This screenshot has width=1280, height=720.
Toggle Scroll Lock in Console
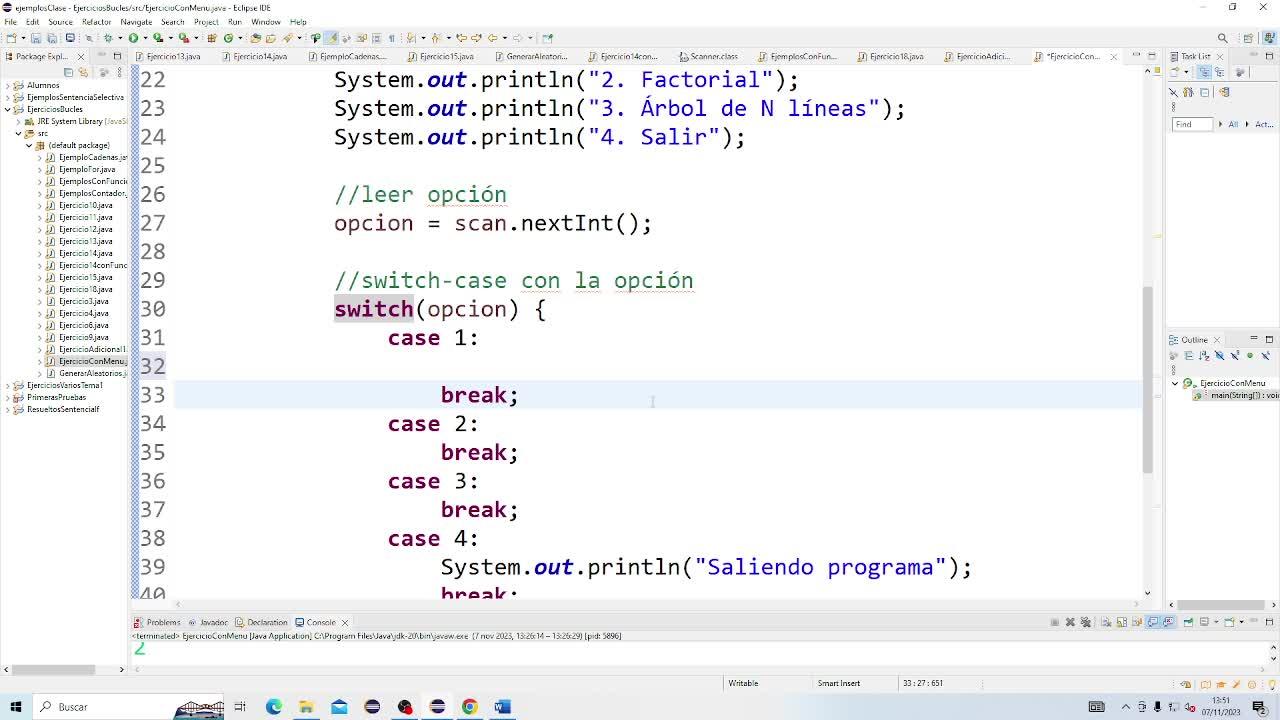pos(1120,622)
